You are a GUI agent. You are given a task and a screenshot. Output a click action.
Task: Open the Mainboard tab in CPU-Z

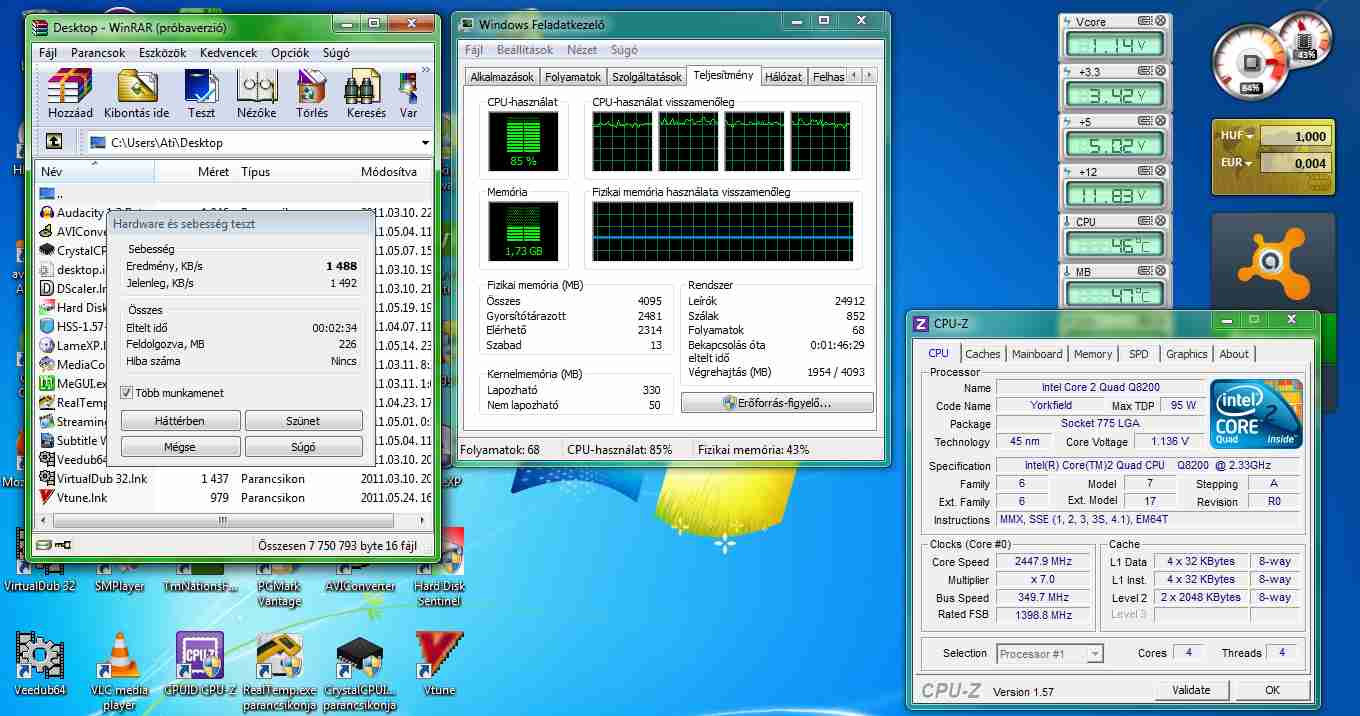1037,354
